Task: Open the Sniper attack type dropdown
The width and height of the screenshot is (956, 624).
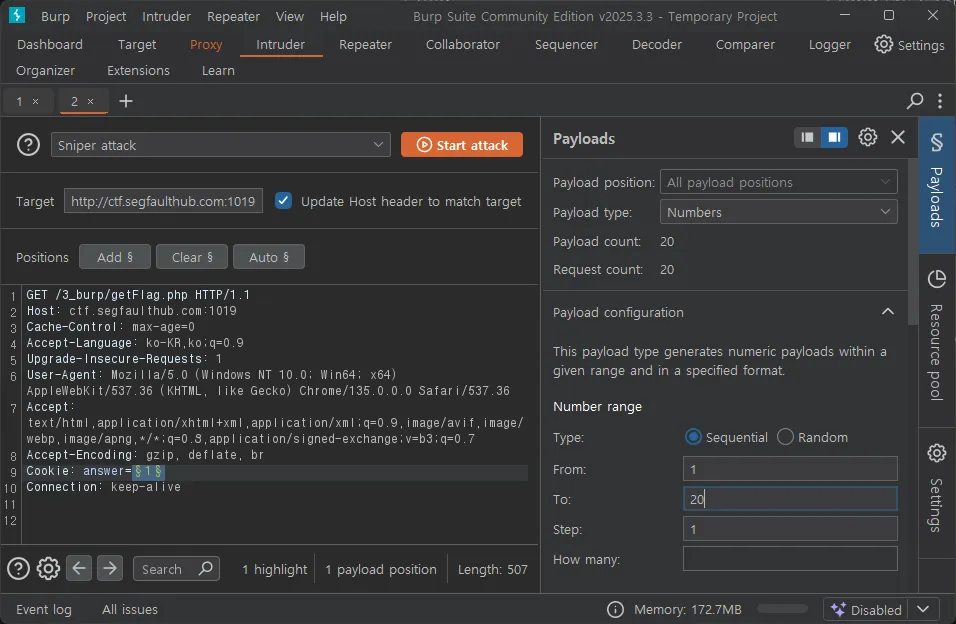Action: (221, 145)
